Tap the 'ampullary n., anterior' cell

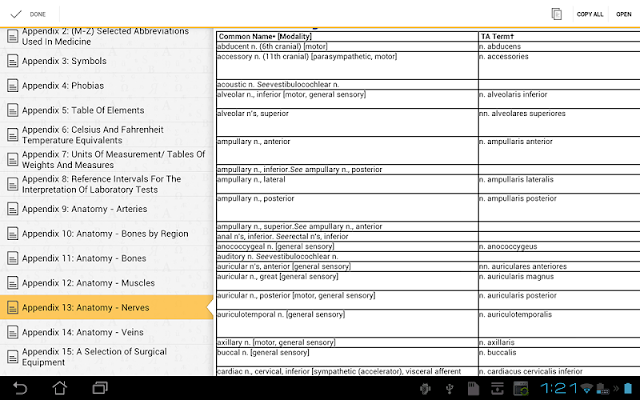[x=347, y=151]
